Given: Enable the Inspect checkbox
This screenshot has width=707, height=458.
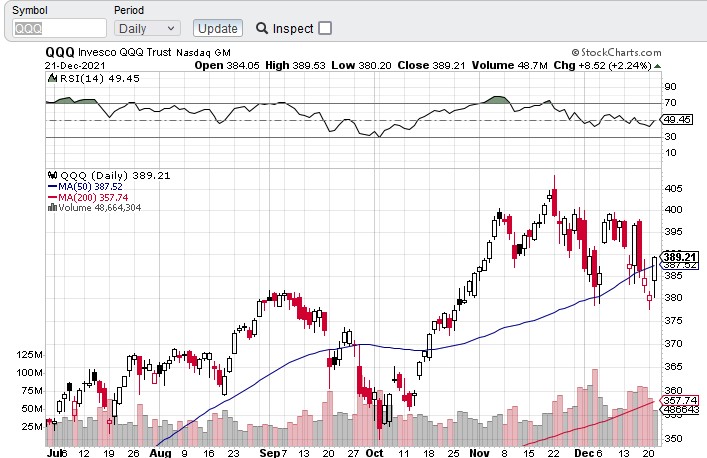Looking at the screenshot, I should coord(325,28).
